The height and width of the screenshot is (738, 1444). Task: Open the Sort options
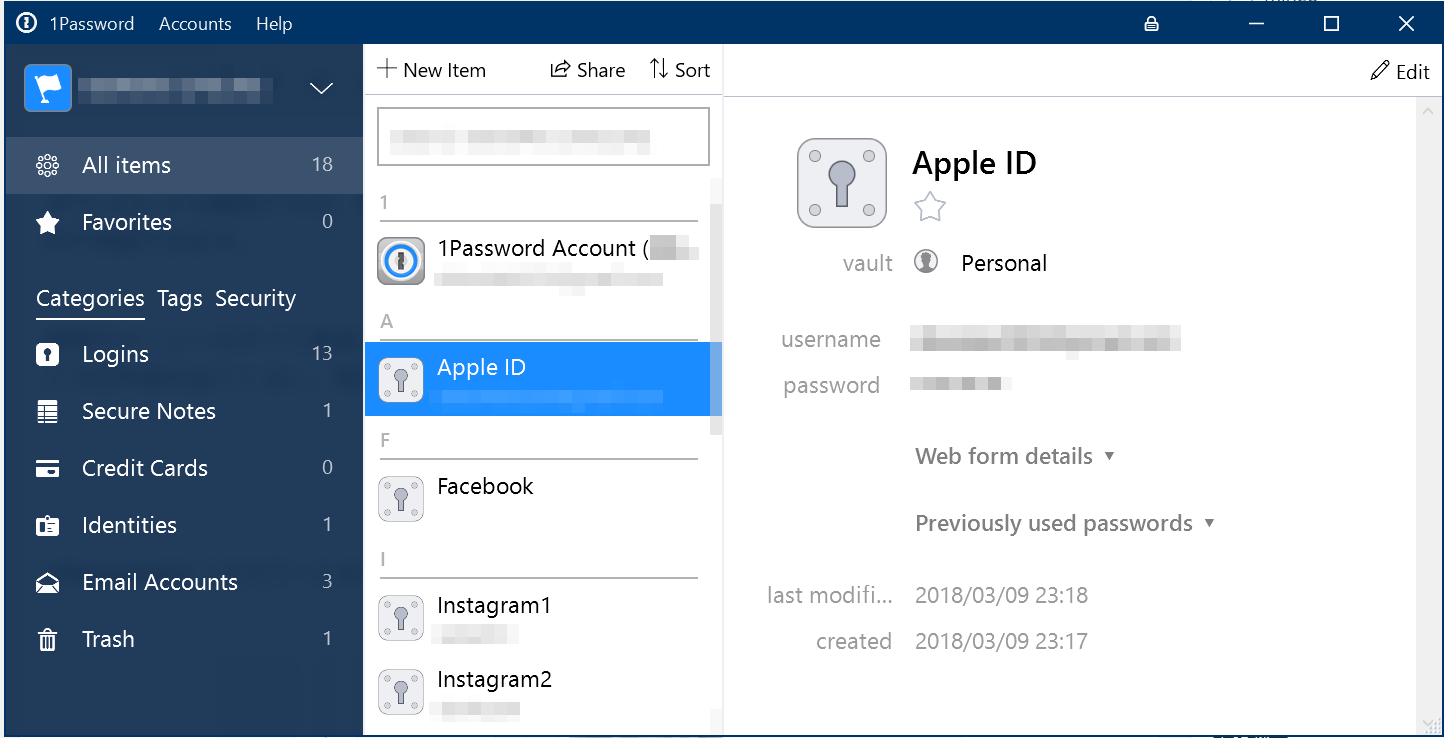click(x=680, y=69)
